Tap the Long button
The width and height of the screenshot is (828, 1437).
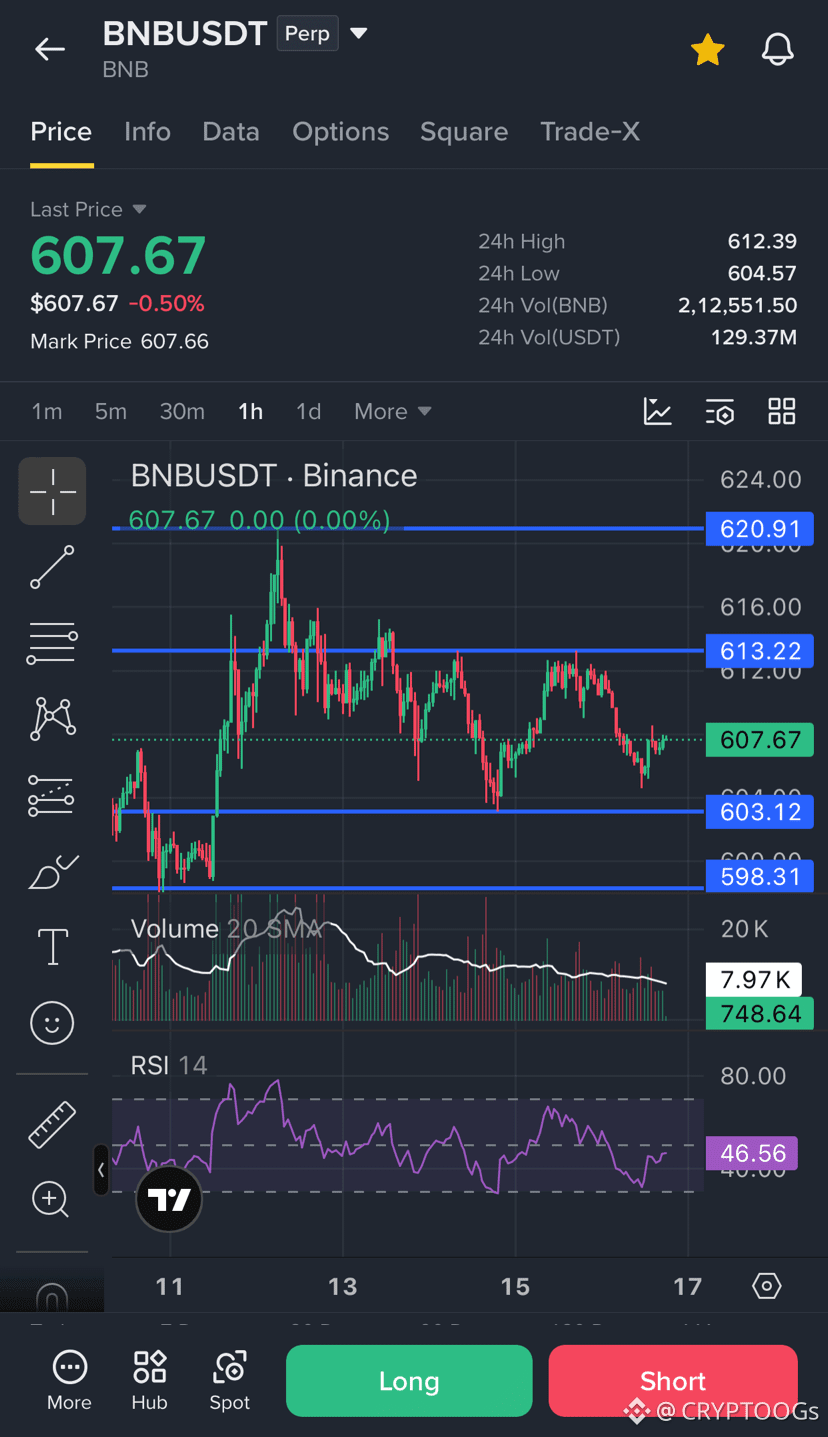[x=409, y=1381]
